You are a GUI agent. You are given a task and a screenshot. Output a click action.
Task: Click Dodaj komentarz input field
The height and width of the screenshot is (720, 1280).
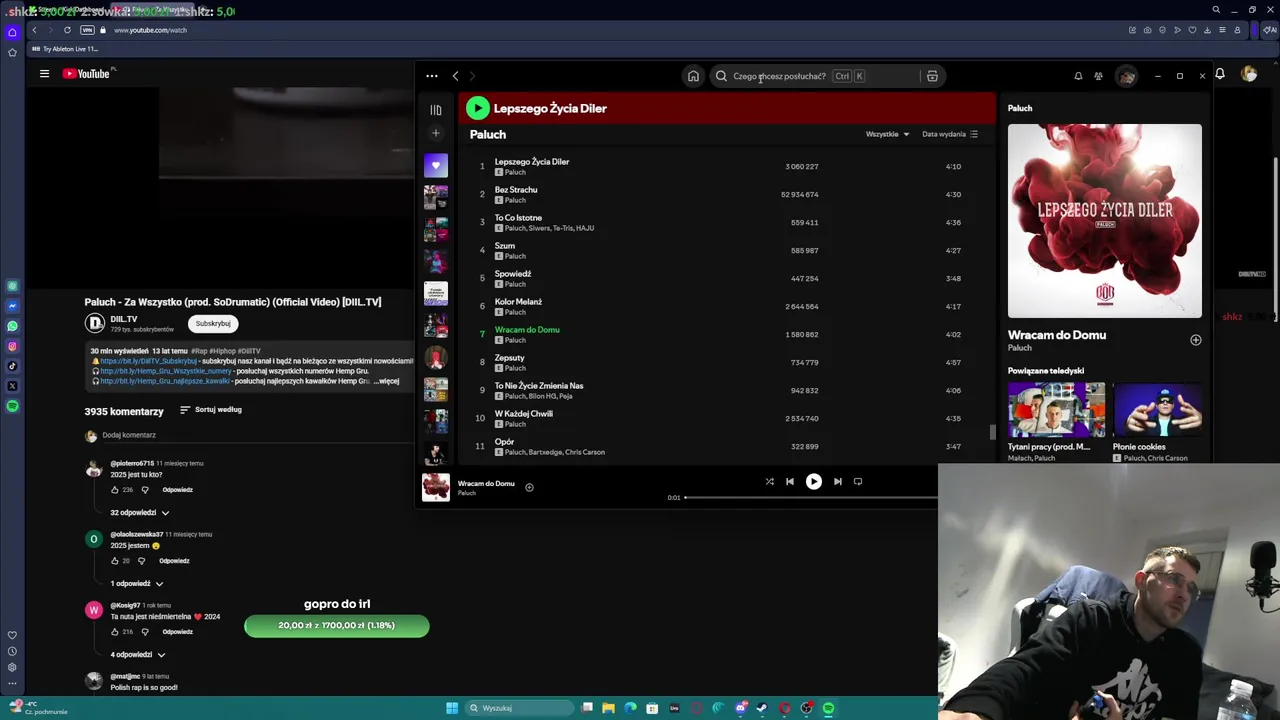250,435
